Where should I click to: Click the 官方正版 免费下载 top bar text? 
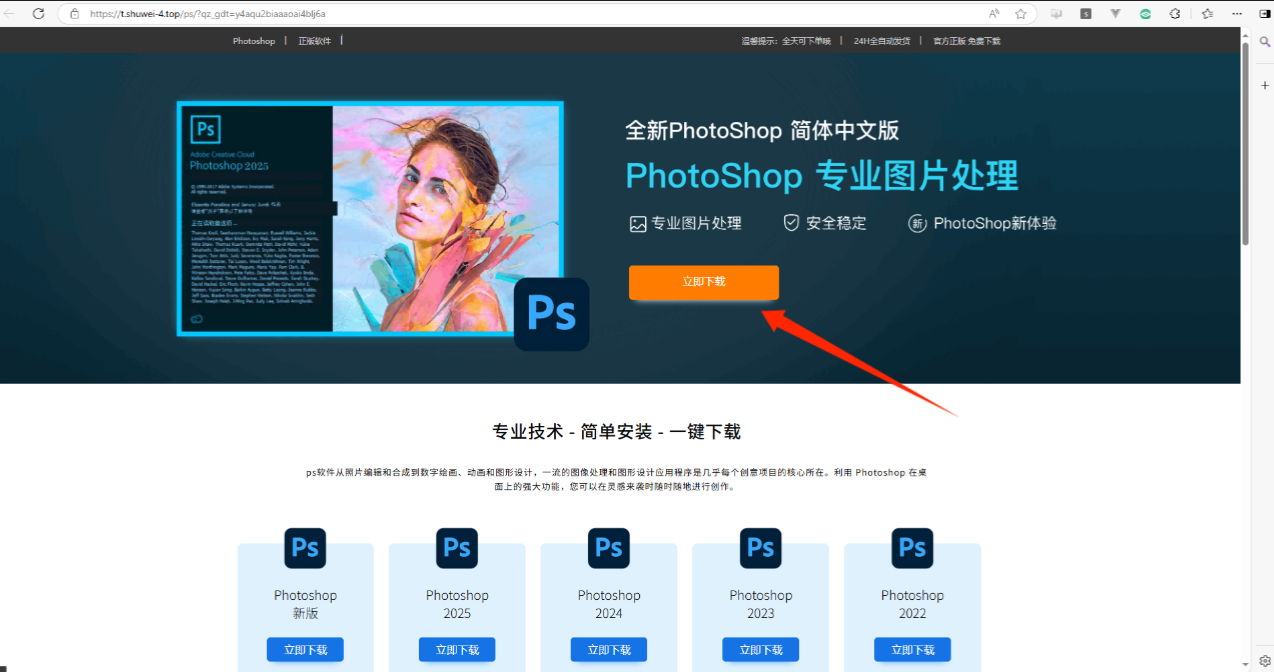click(x=966, y=41)
